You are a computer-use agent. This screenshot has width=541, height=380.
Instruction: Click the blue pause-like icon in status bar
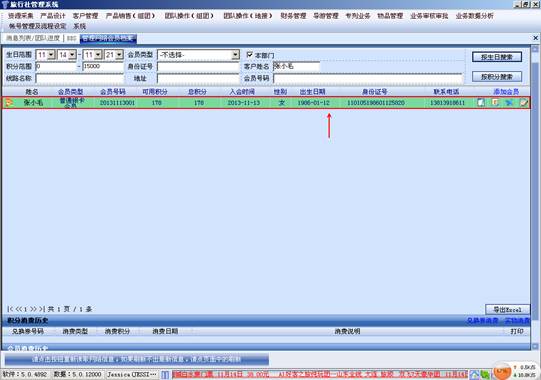pos(165,374)
